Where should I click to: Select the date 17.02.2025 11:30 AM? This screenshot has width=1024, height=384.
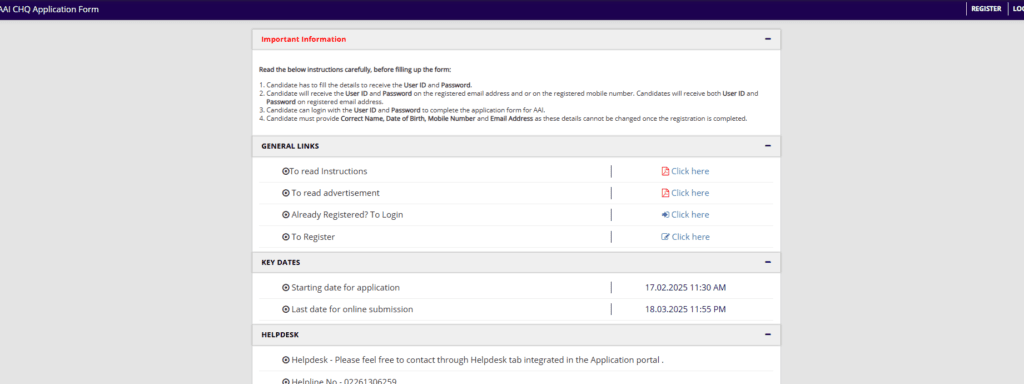[x=685, y=287]
